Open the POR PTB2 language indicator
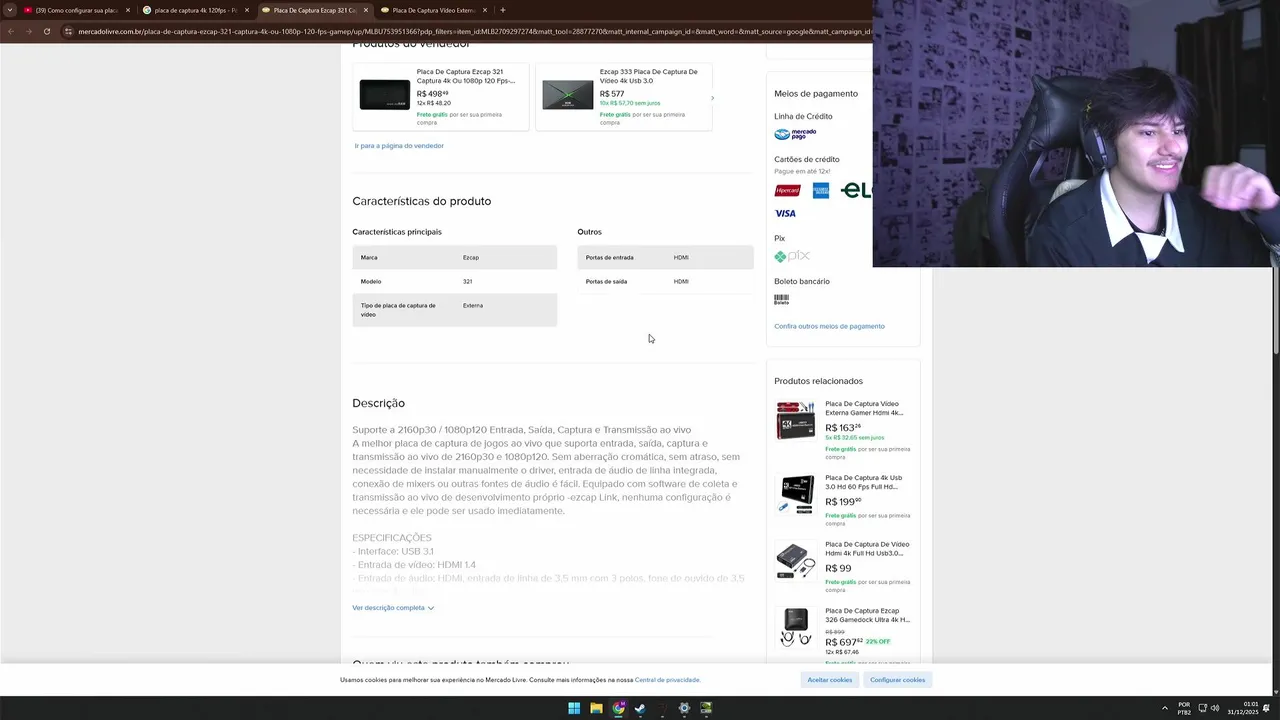 [x=1184, y=708]
